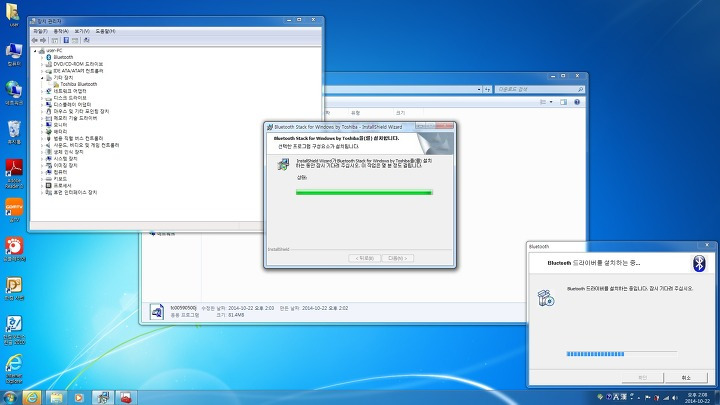The image size is (720, 405).
Task: Select the 모니터 tree item
Action: coord(60,125)
